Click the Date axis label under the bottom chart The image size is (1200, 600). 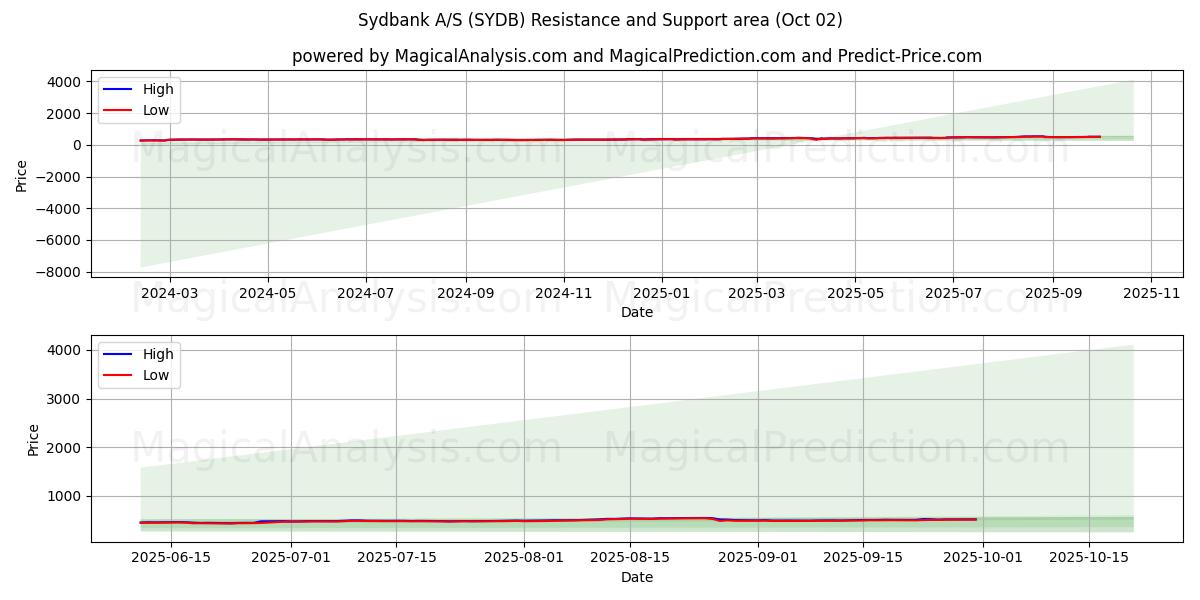click(x=636, y=577)
